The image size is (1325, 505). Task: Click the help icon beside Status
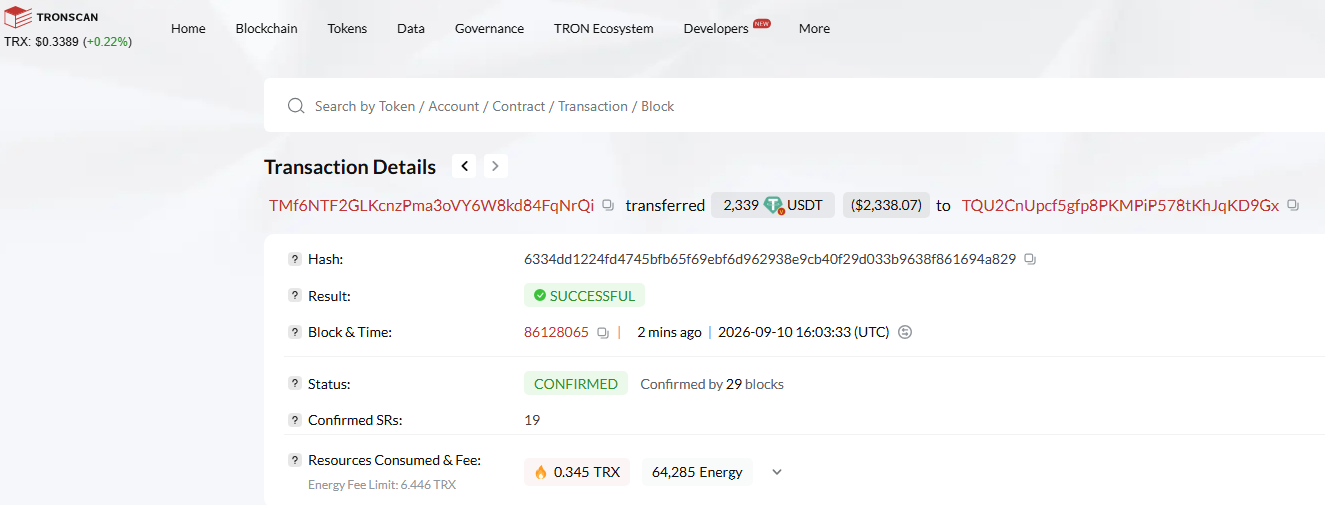(x=295, y=383)
